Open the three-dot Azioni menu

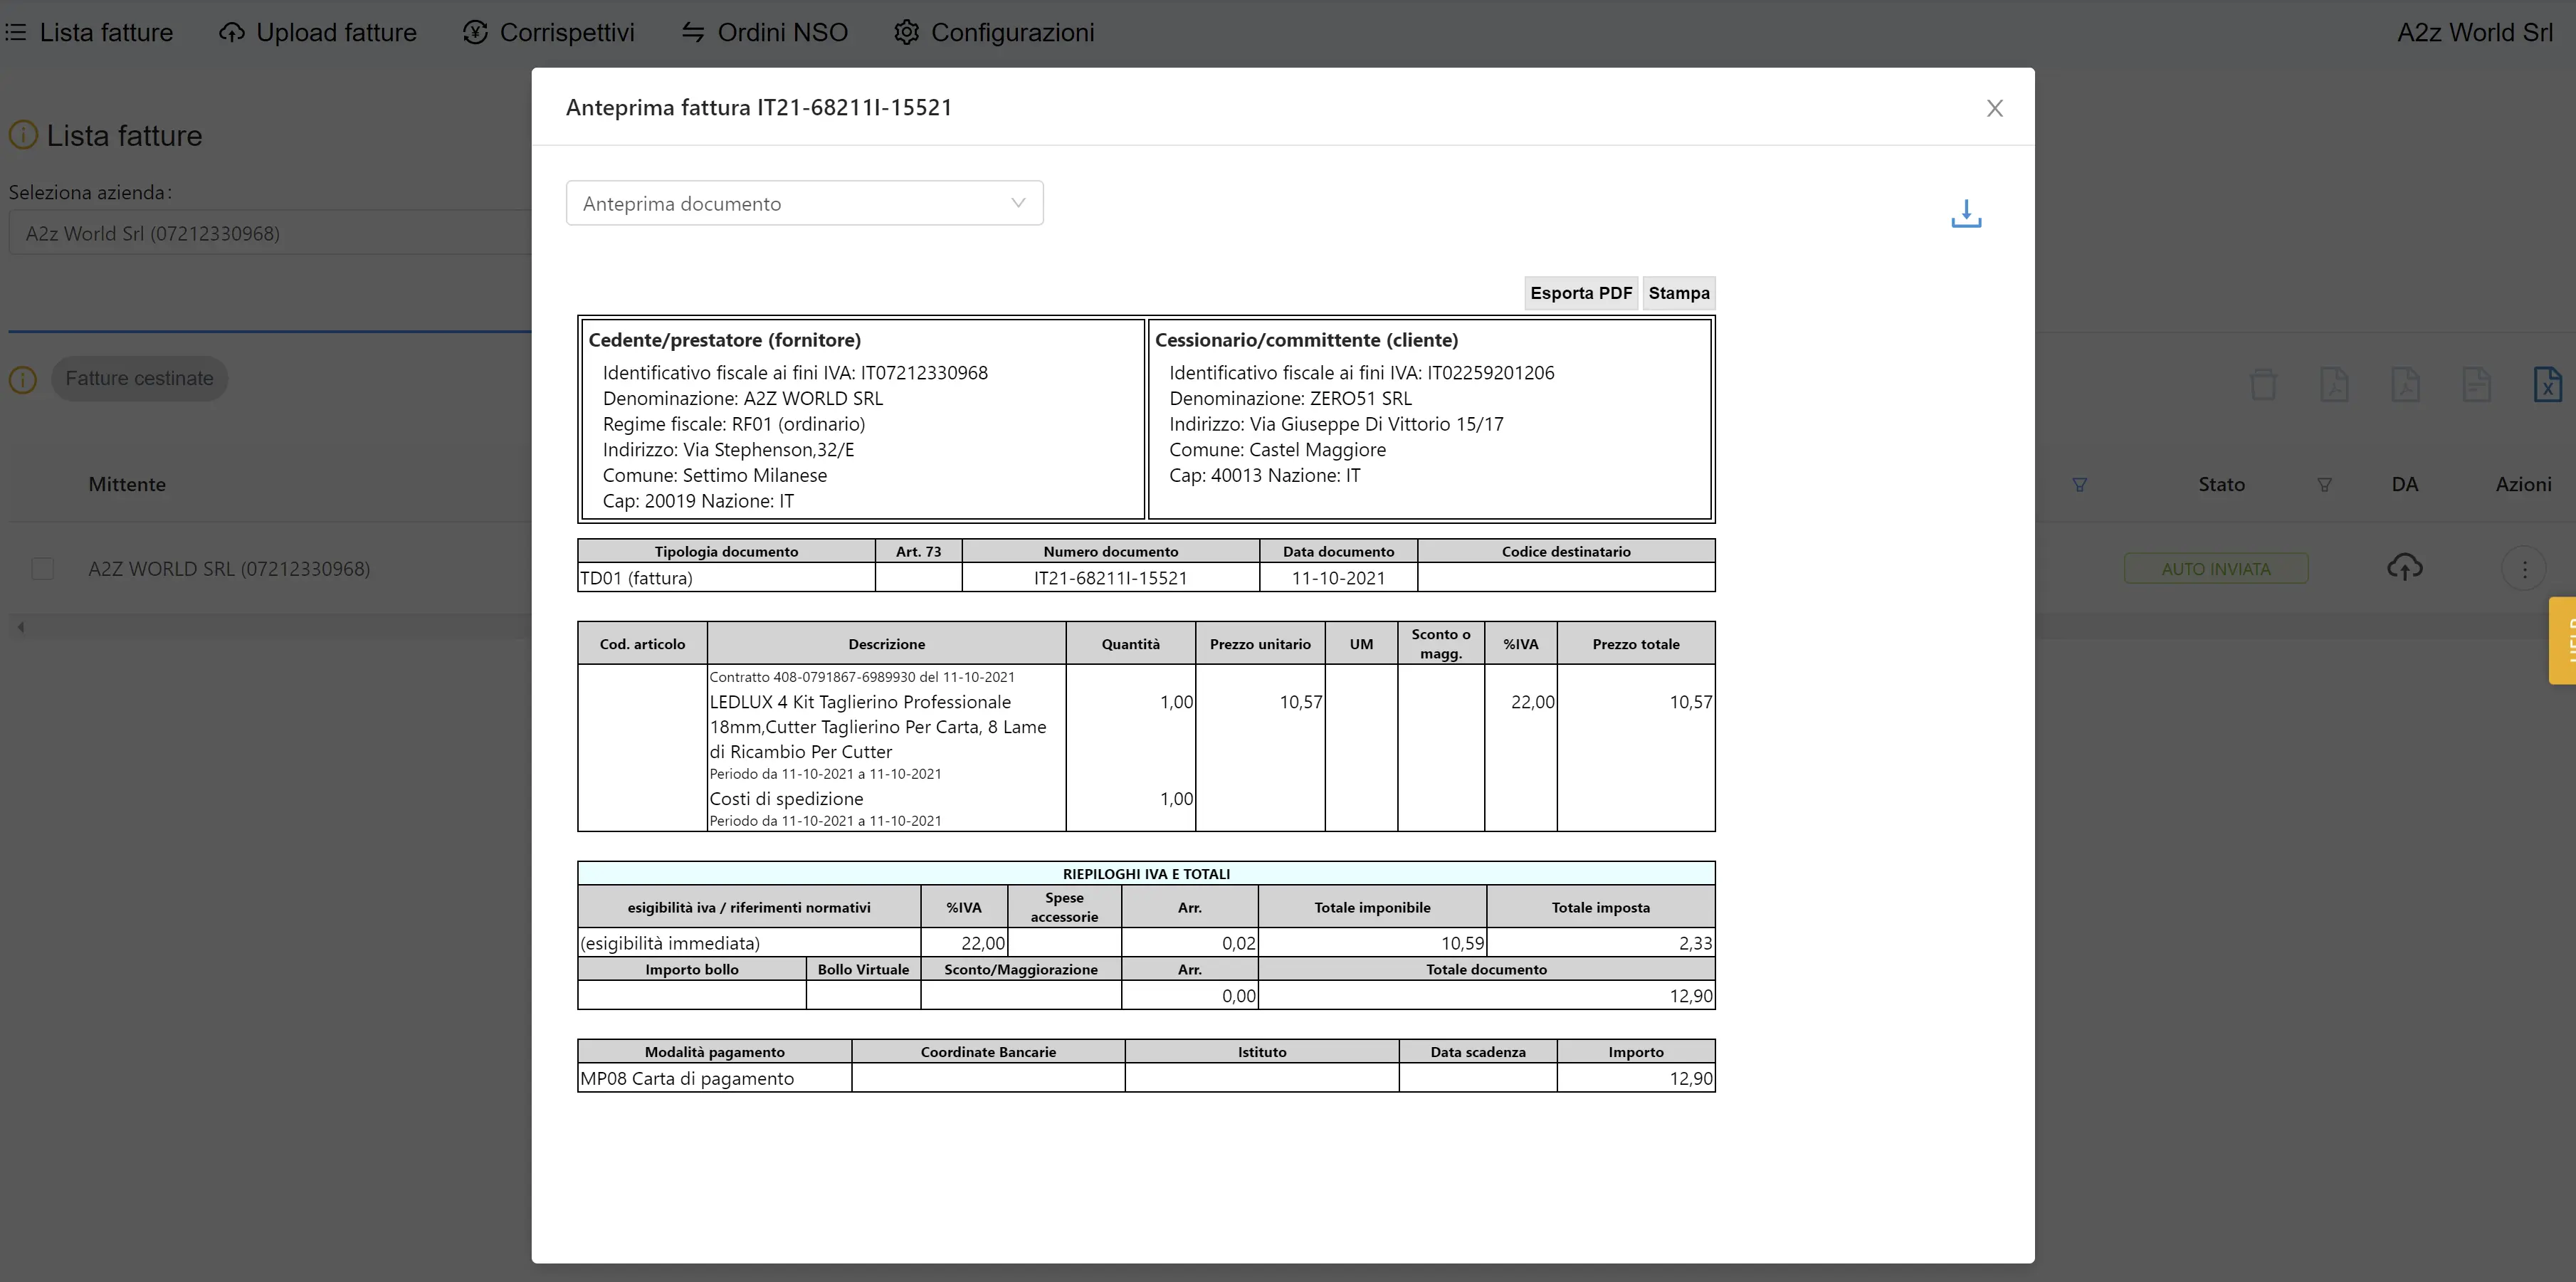coord(2523,569)
